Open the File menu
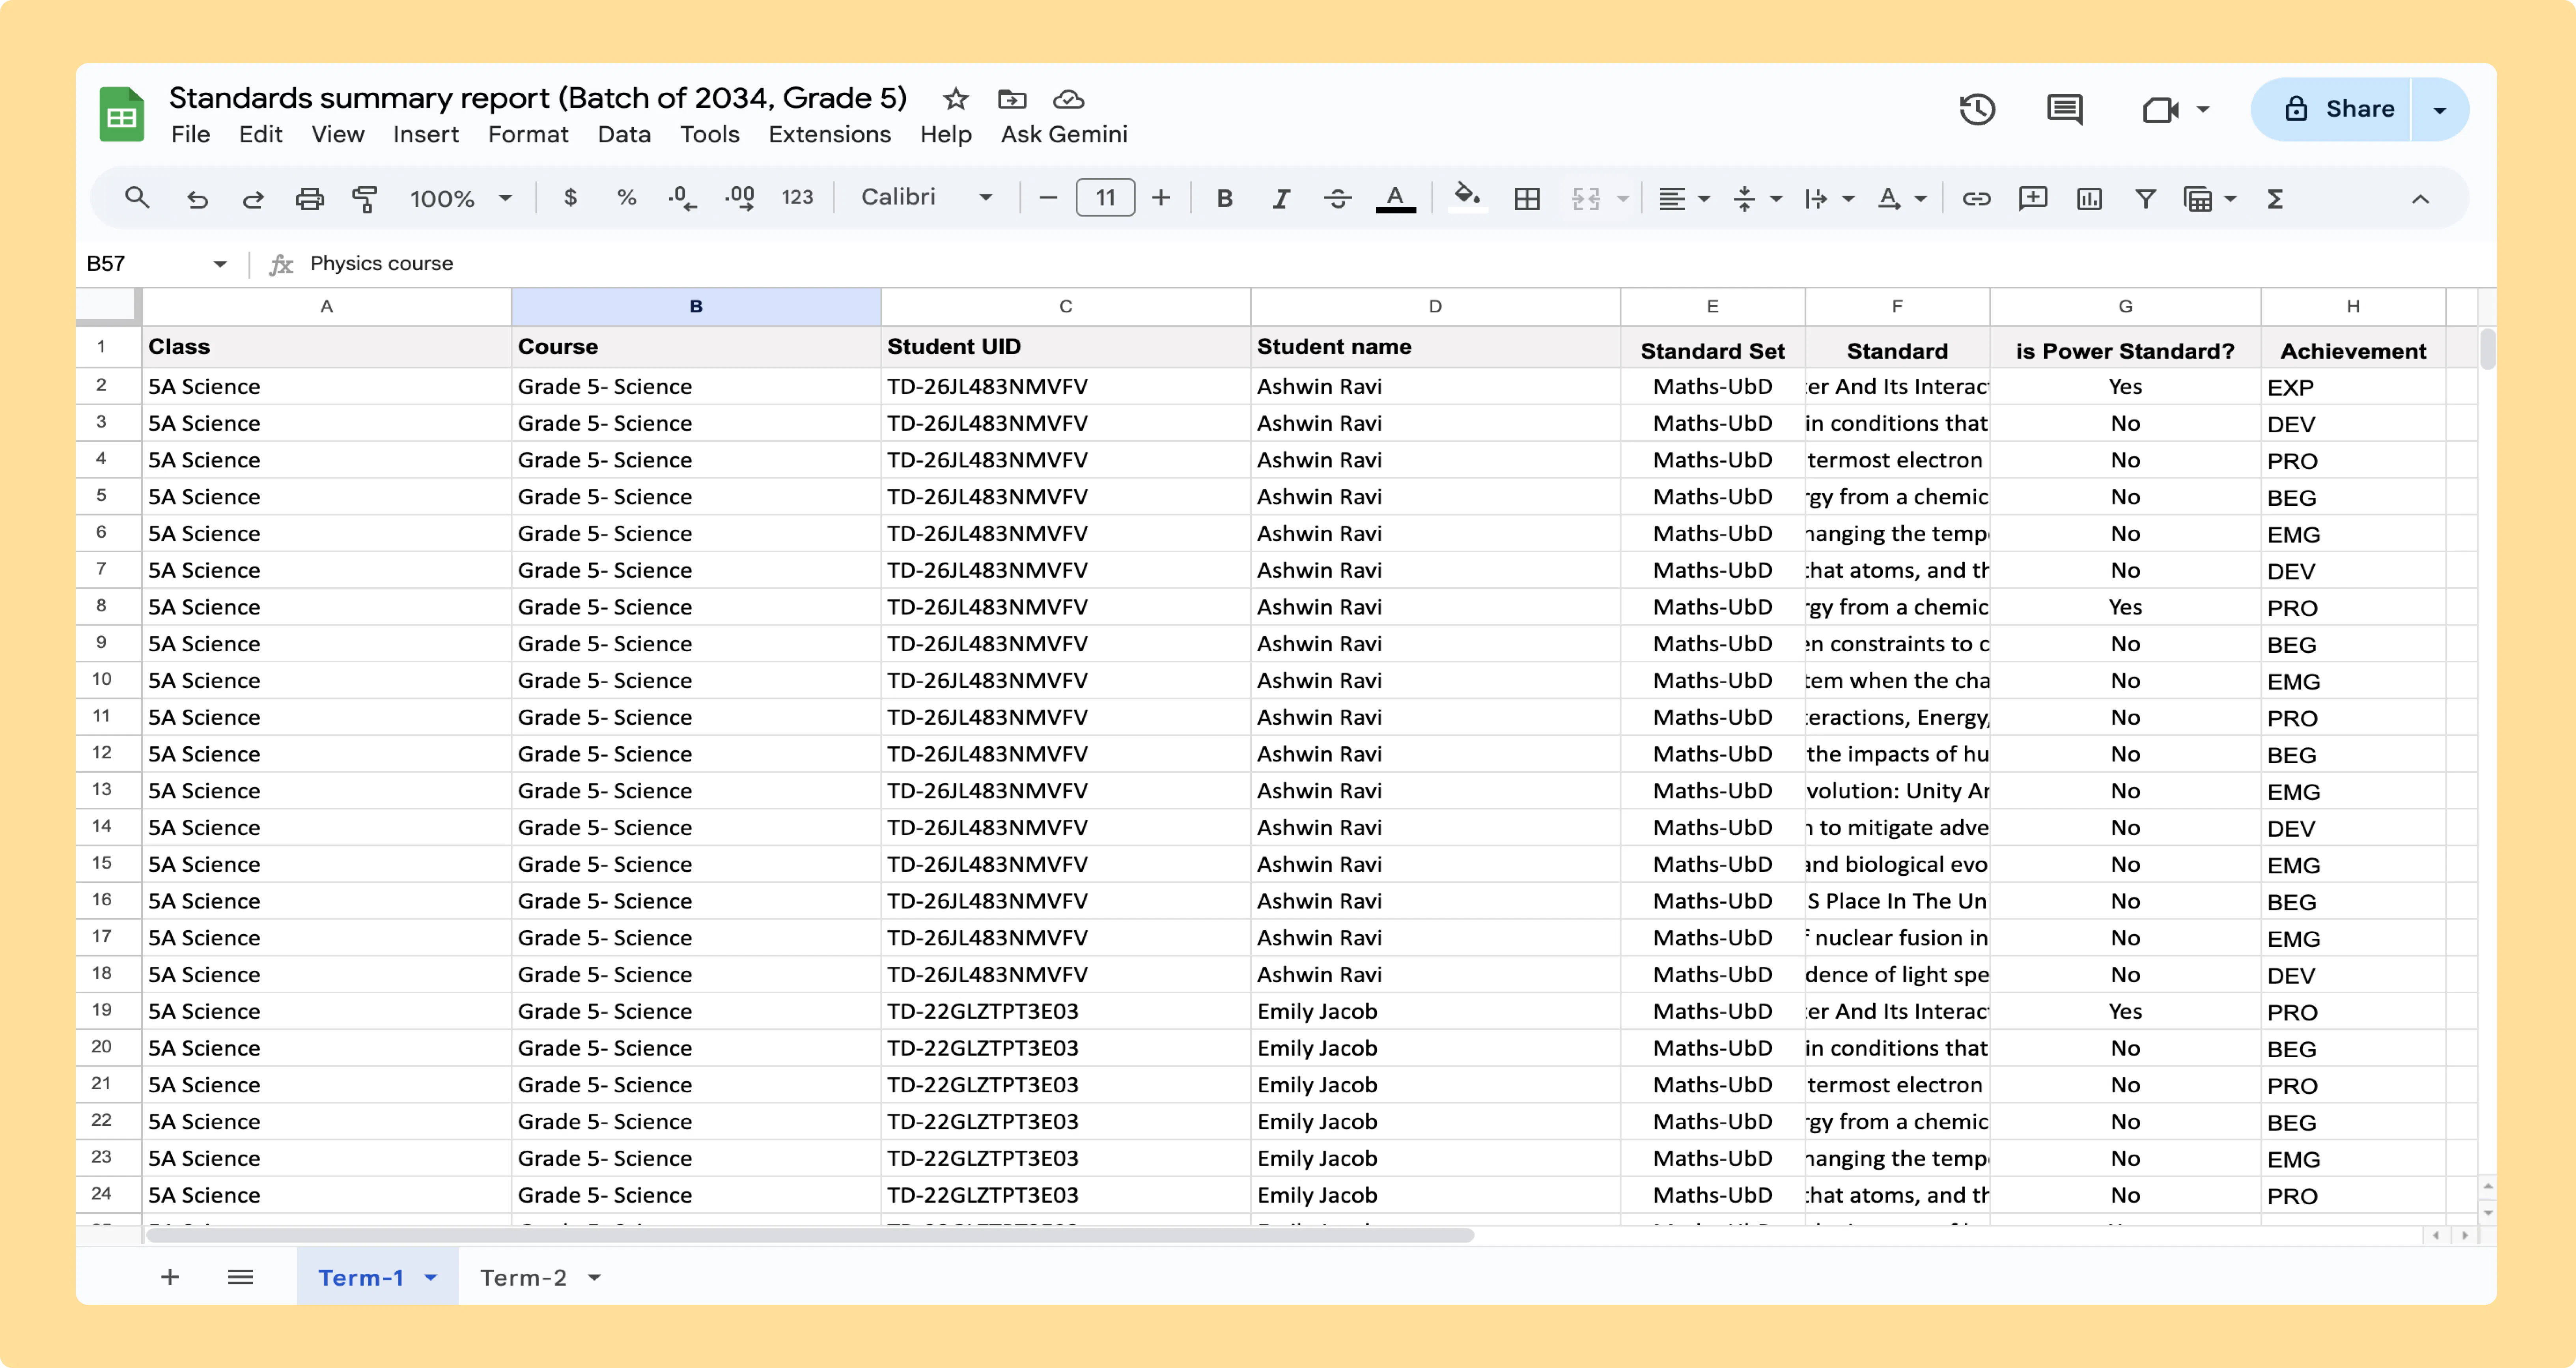Viewport: 2576px width, 1368px height. [x=190, y=134]
